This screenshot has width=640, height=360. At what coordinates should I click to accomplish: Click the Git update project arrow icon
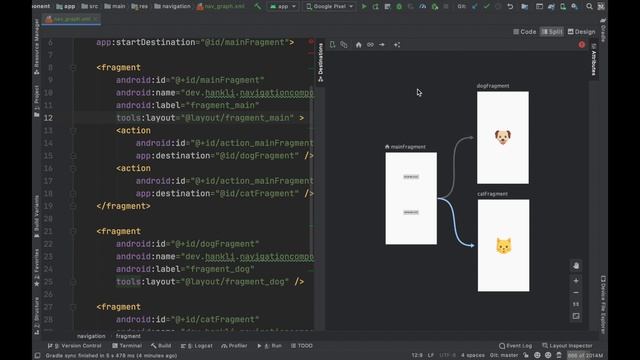click(474, 6)
